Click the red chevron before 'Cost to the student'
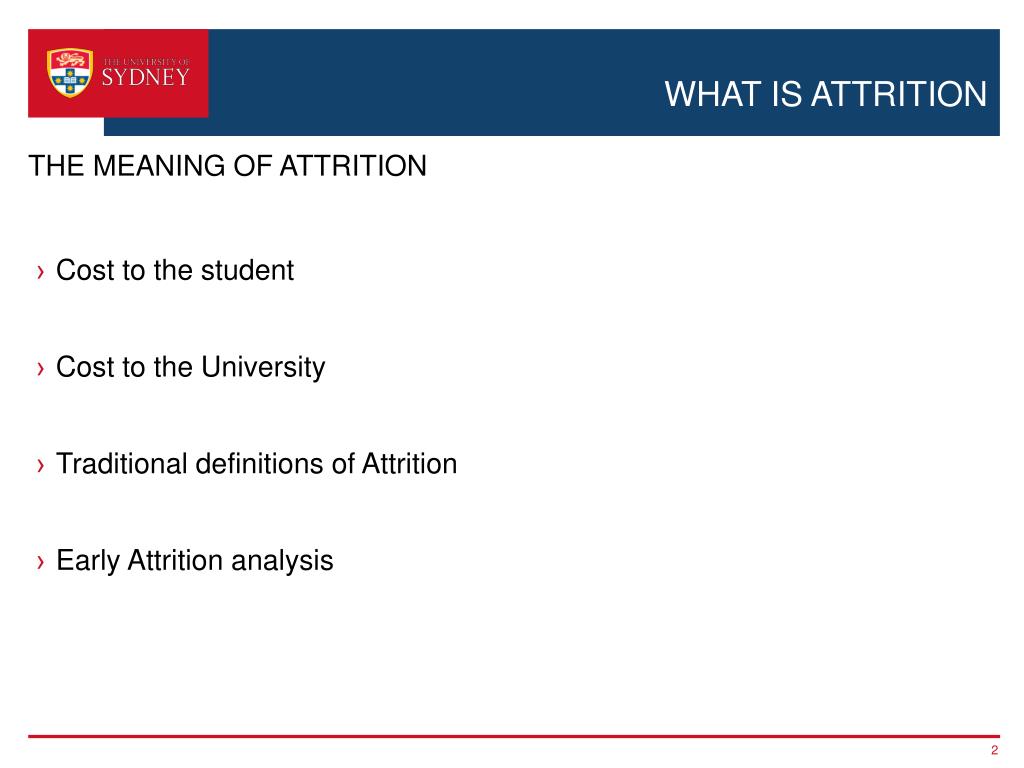Image resolution: width=1024 pixels, height=768 pixels. [40, 272]
